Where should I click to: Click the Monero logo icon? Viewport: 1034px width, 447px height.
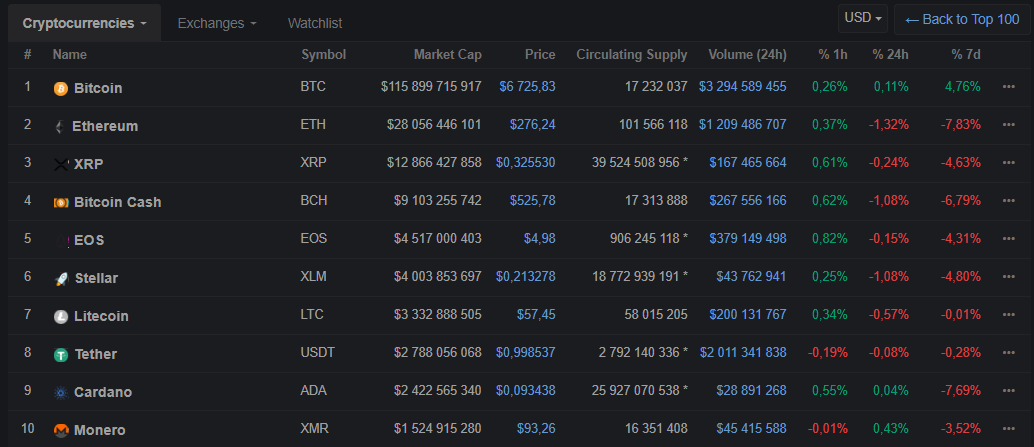click(x=61, y=430)
